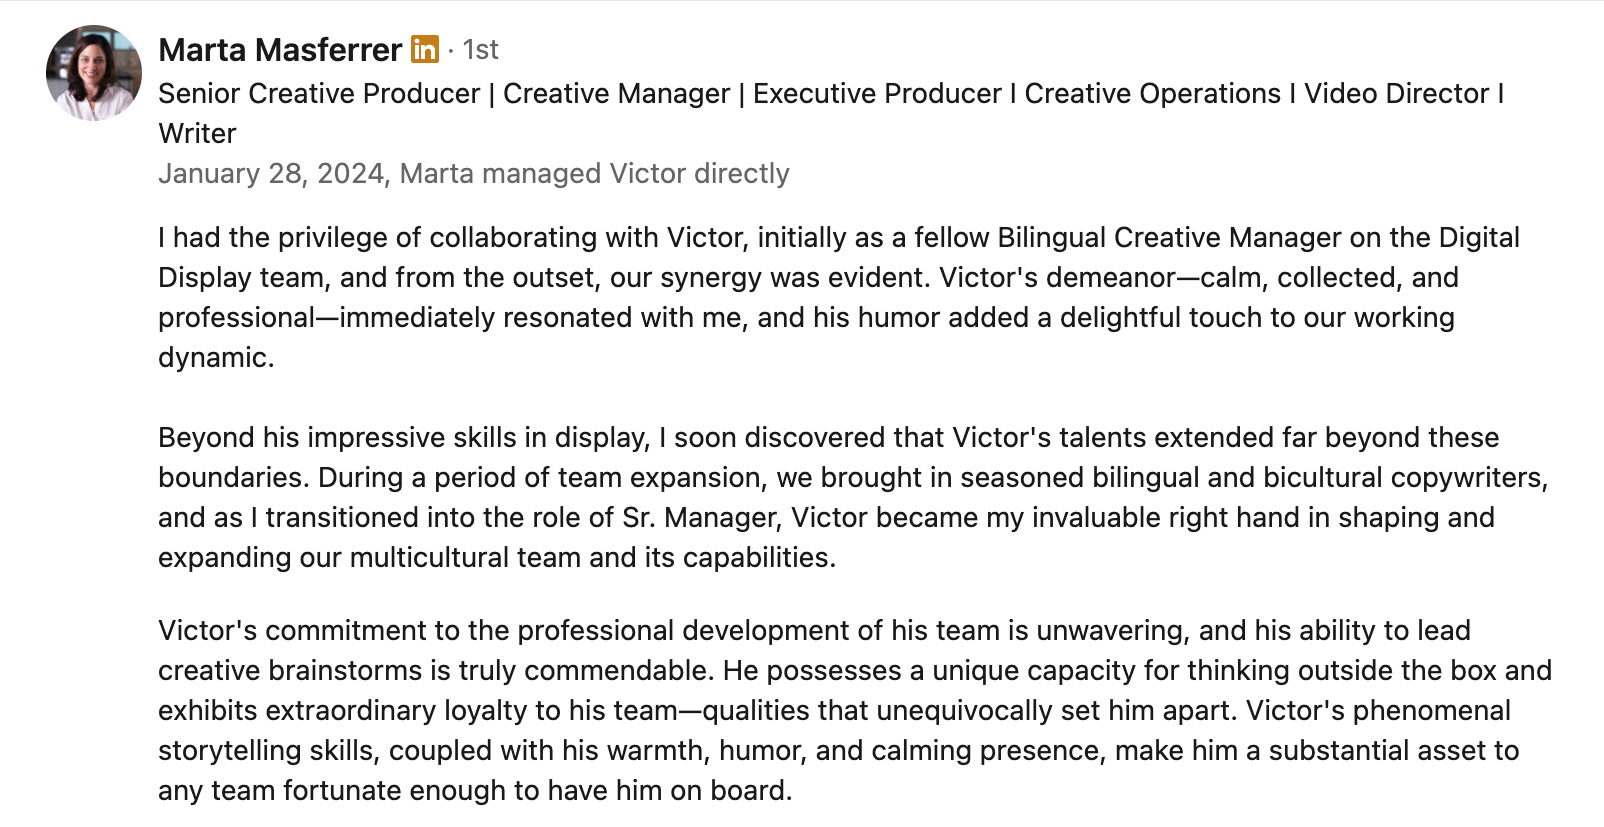The image size is (1604, 827).
Task: Click "Creative Operations" in the headline
Action: coord(1152,93)
